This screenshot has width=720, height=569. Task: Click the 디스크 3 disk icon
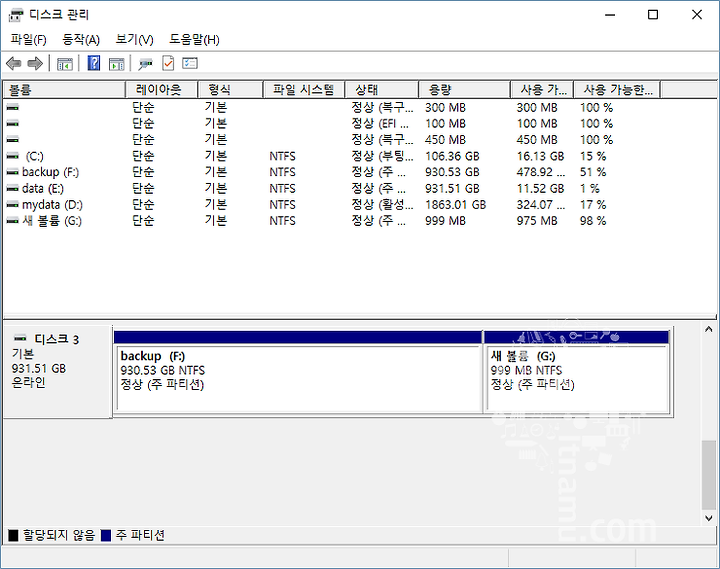20,338
